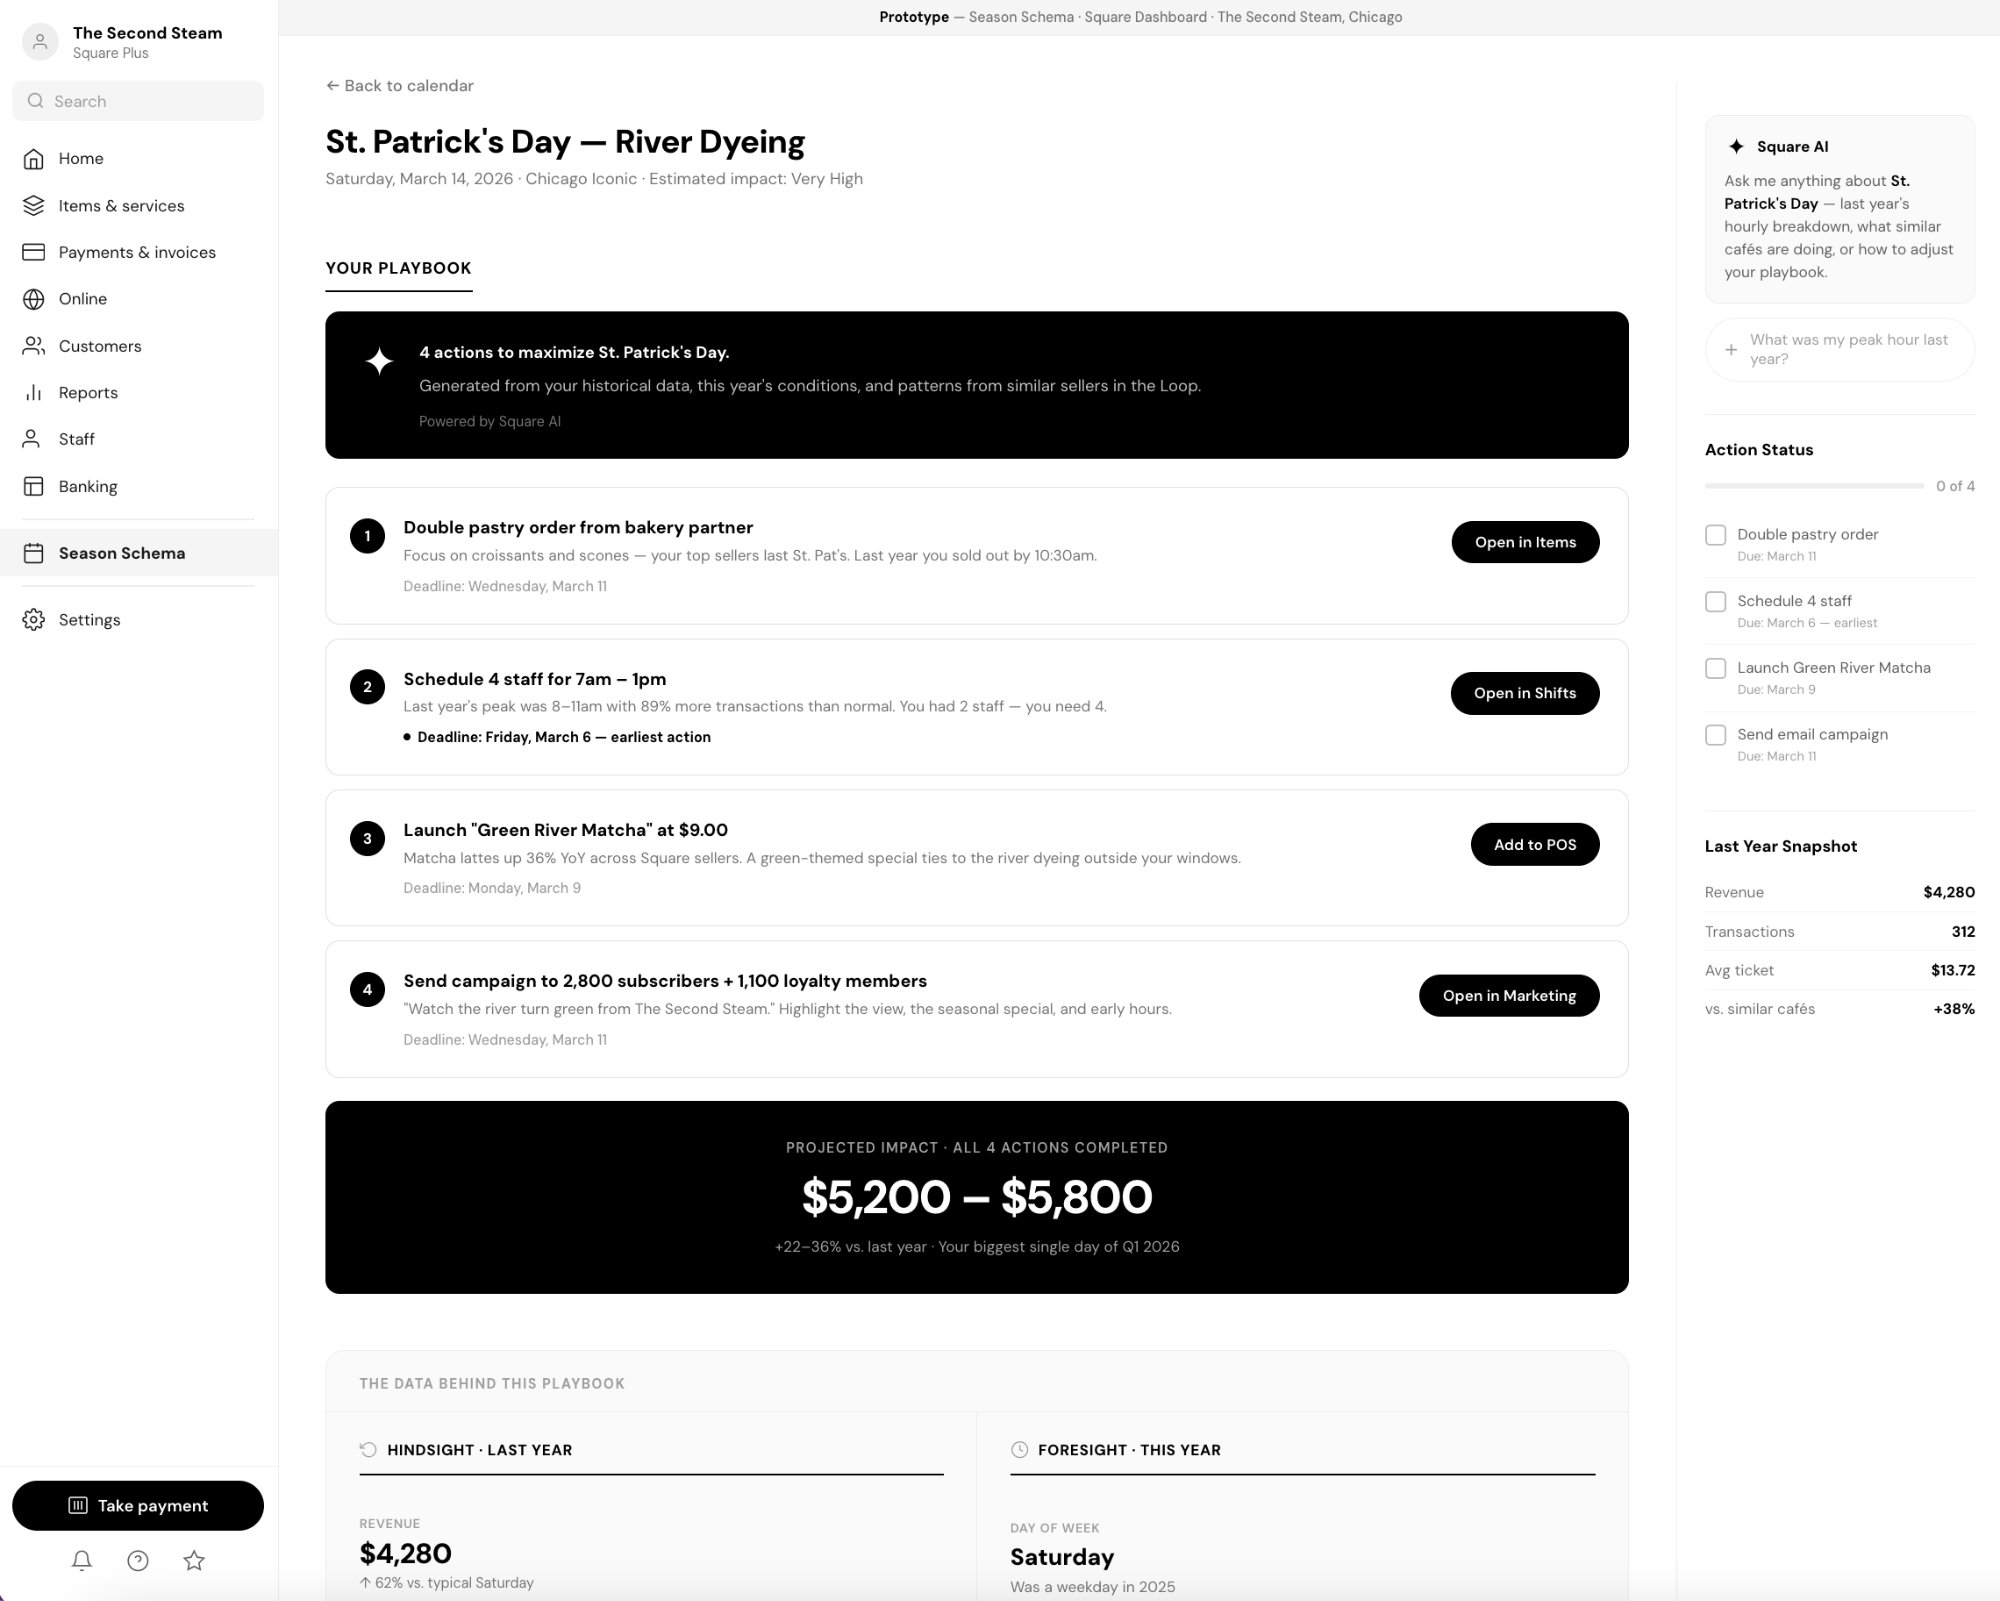Viewport: 2000px width, 1601px height.
Task: Tick the Schedule 4 staff checkbox
Action: [x=1716, y=602]
